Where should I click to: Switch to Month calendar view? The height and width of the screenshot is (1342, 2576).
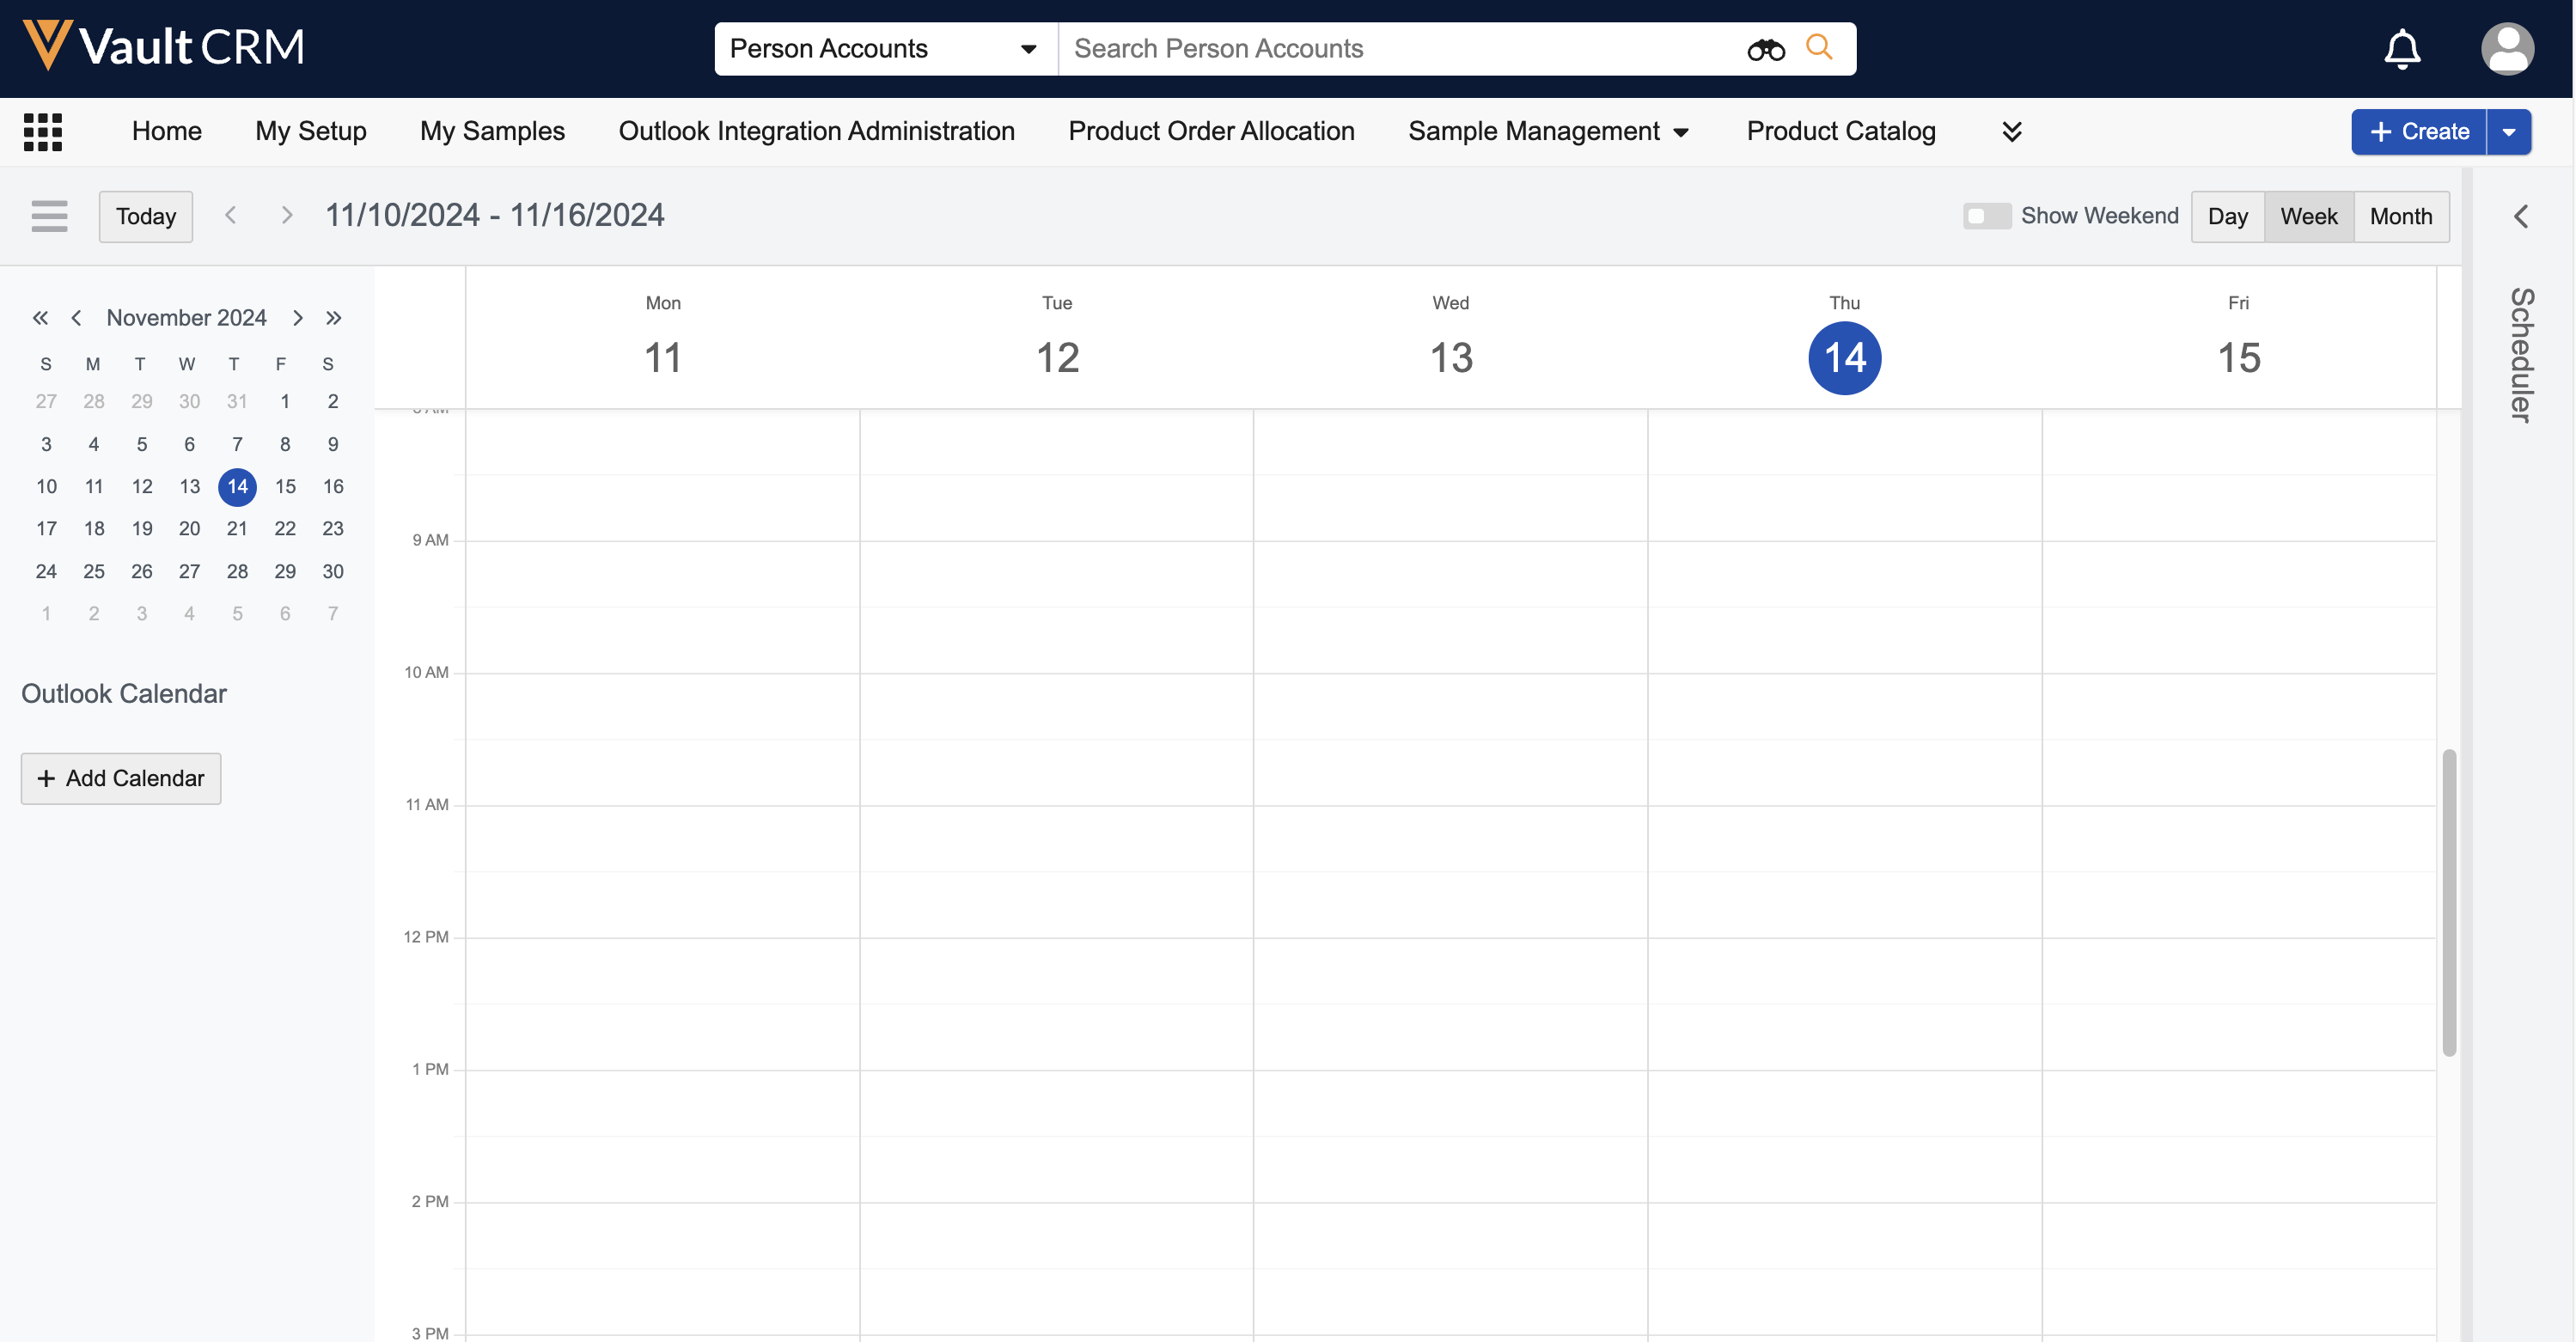[x=2400, y=216]
